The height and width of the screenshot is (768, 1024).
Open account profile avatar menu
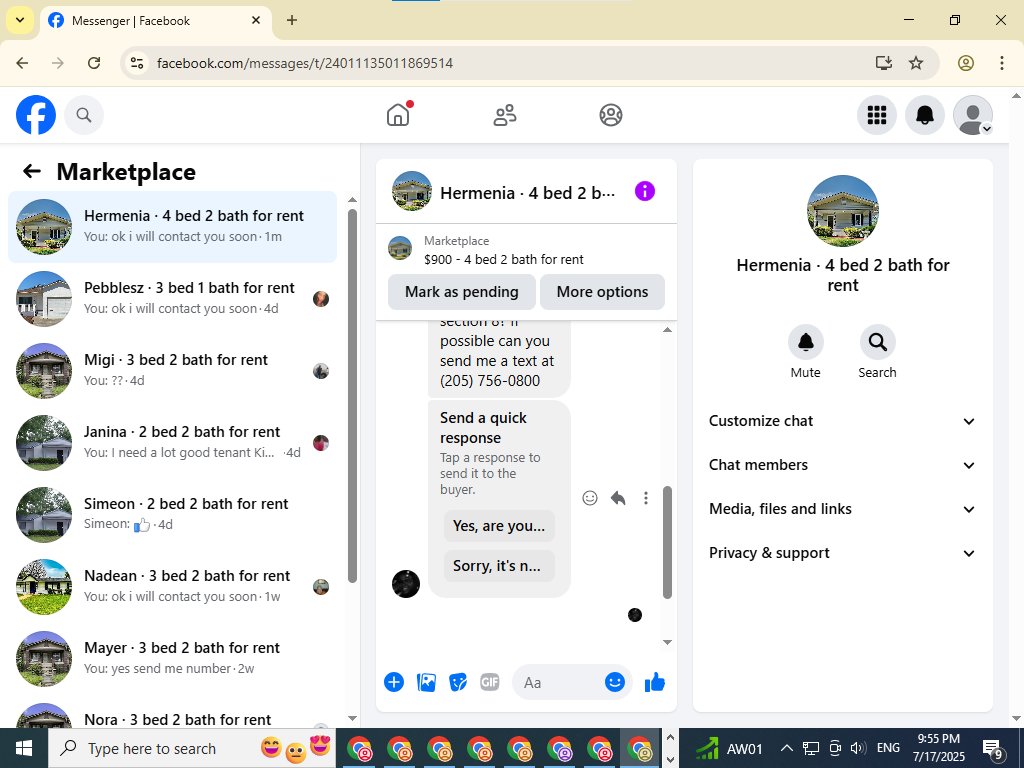pyautogui.click(x=973, y=115)
